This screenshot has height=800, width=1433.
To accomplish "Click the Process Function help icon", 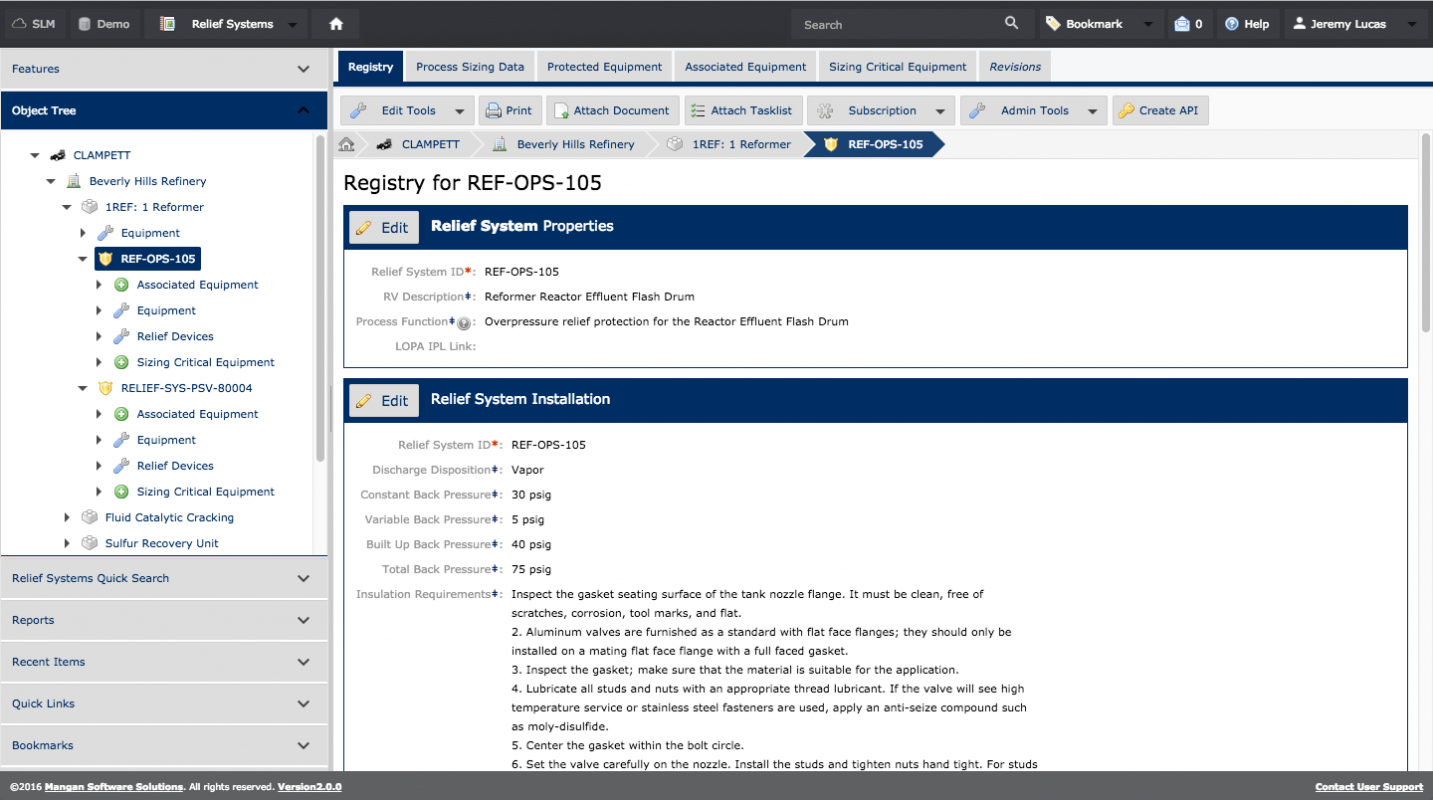I will (x=464, y=323).
